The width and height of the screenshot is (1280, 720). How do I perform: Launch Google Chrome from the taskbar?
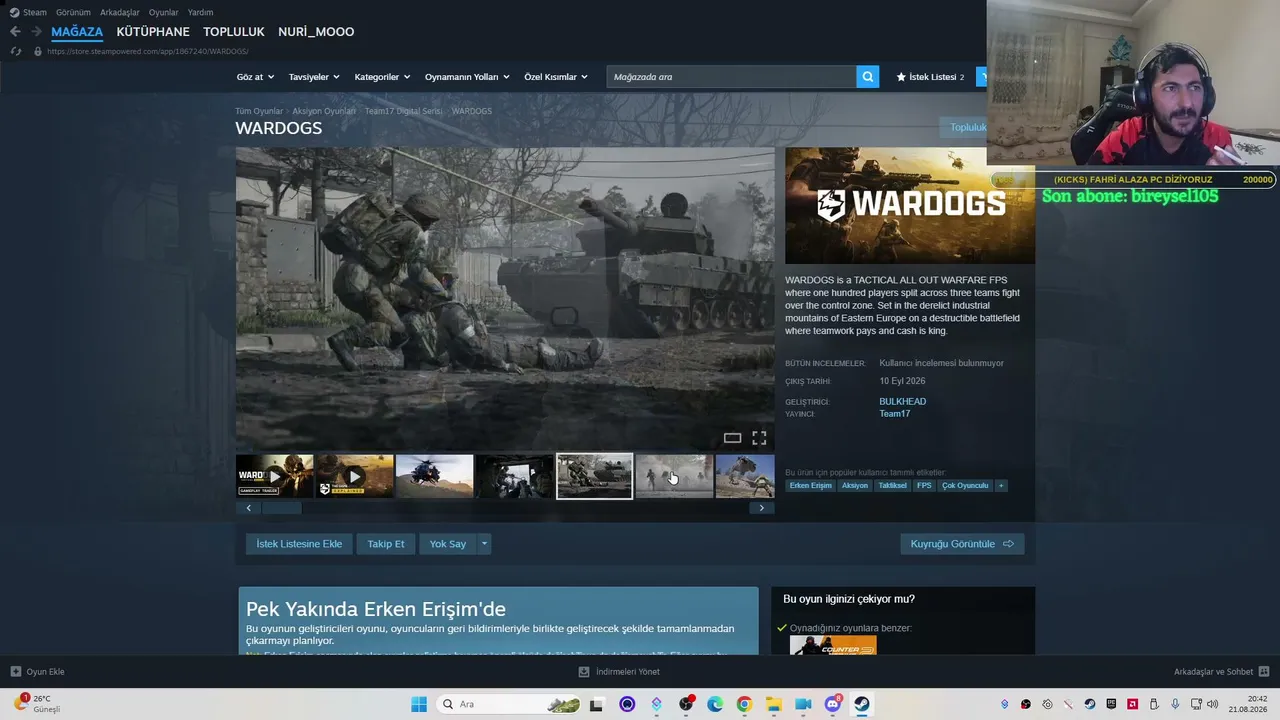(744, 704)
